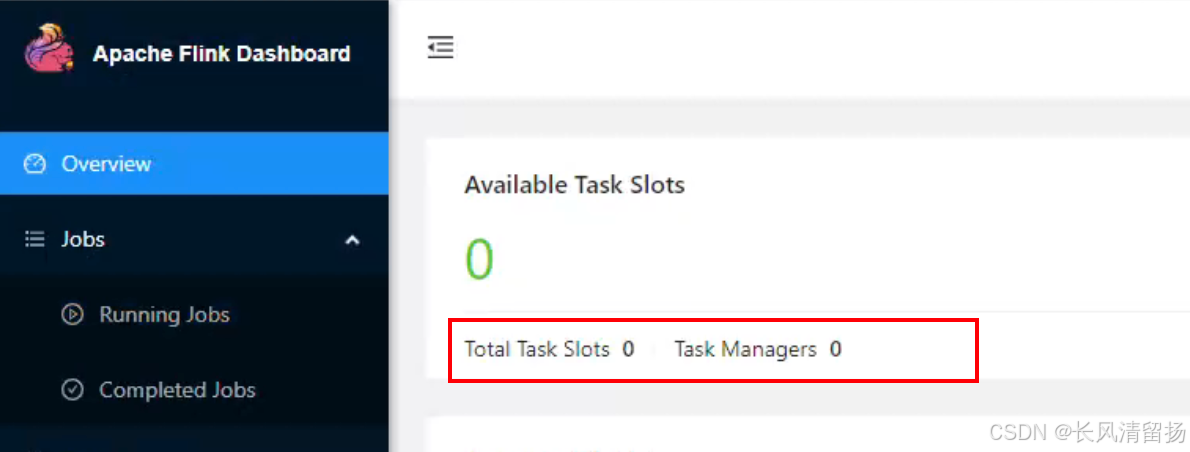Click the Jobs list icon
This screenshot has width=1190, height=452.
click(x=35, y=240)
